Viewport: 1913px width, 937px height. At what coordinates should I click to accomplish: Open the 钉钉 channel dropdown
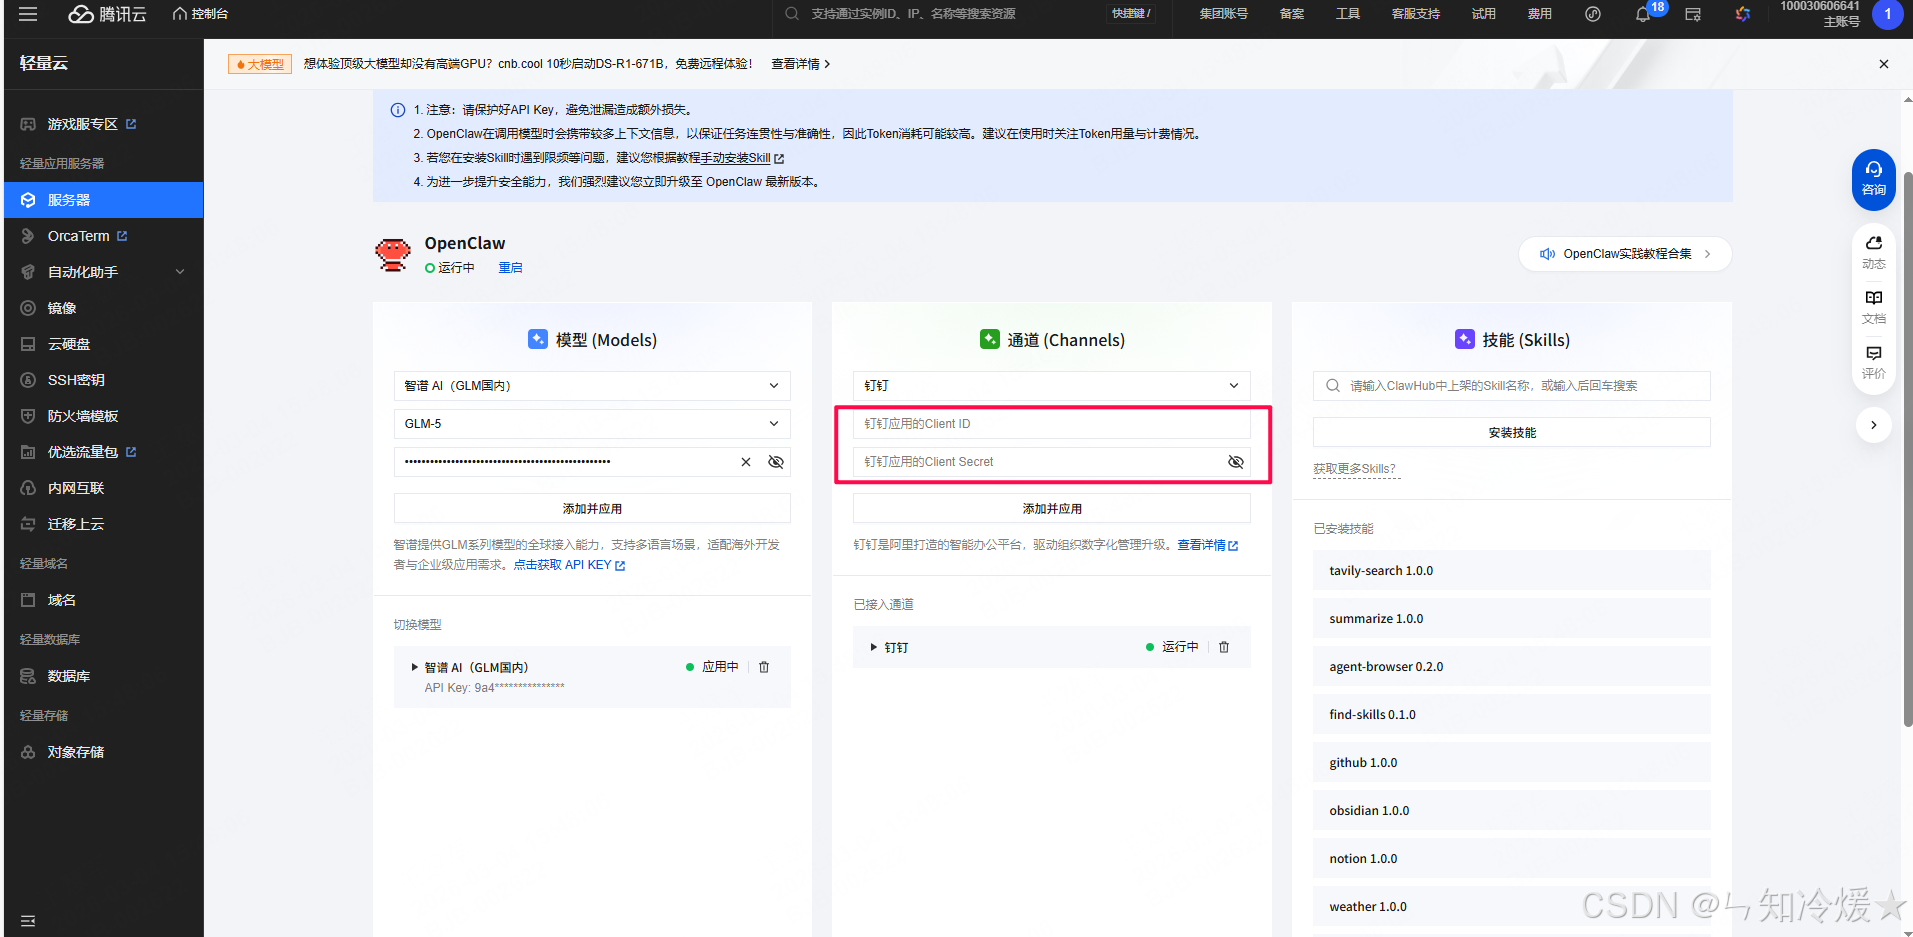point(1051,386)
